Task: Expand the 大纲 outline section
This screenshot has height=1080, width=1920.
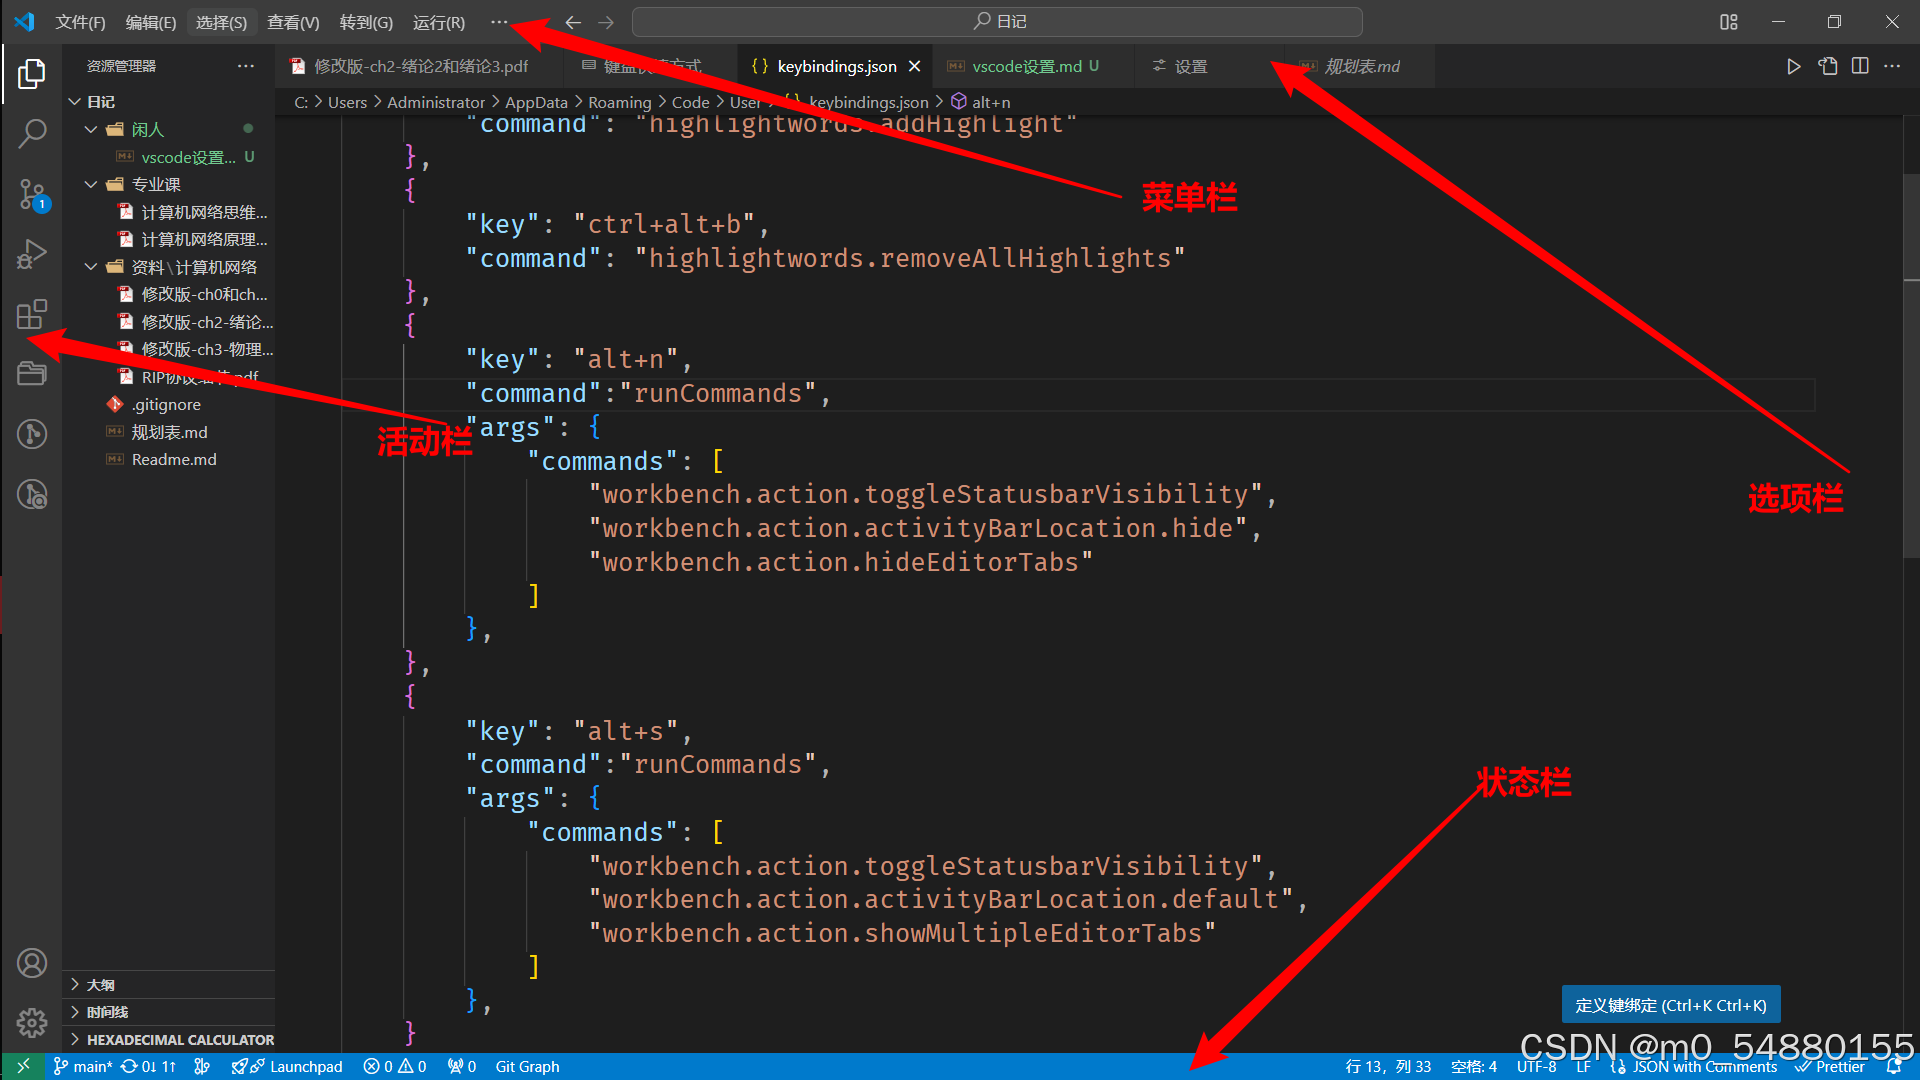Action: coord(100,985)
